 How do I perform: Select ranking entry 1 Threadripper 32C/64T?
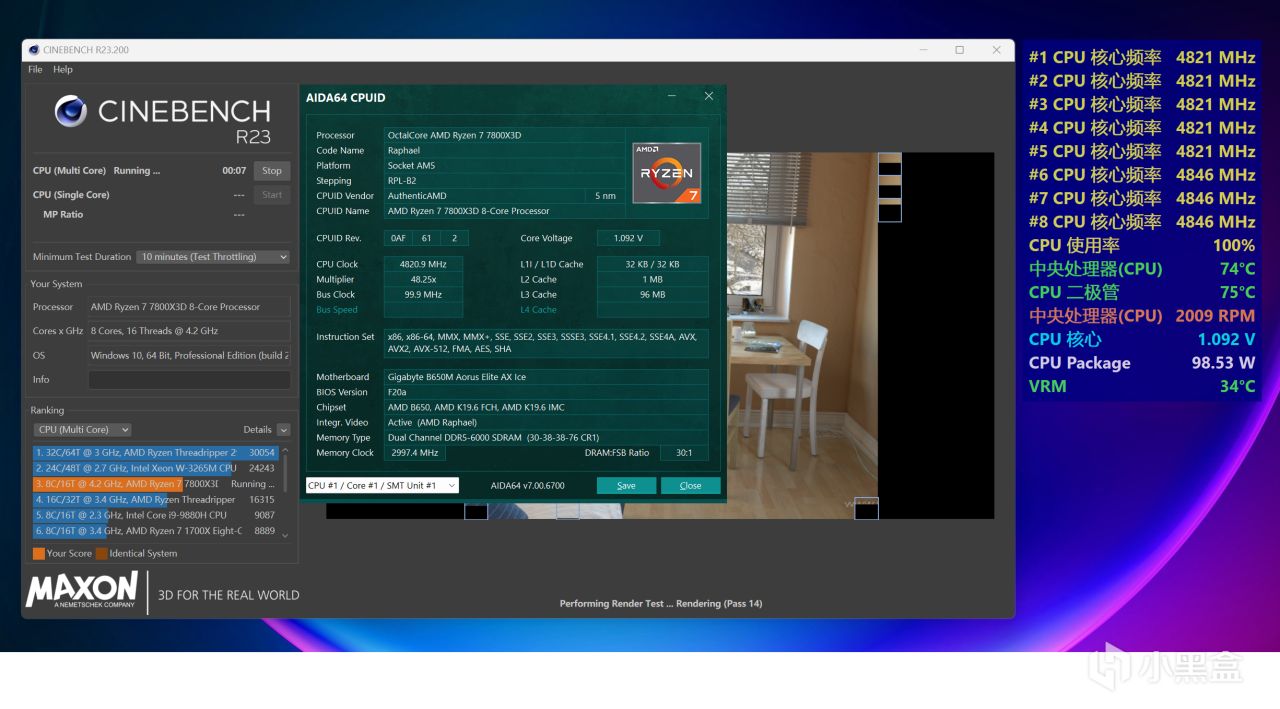pyautogui.click(x=155, y=452)
